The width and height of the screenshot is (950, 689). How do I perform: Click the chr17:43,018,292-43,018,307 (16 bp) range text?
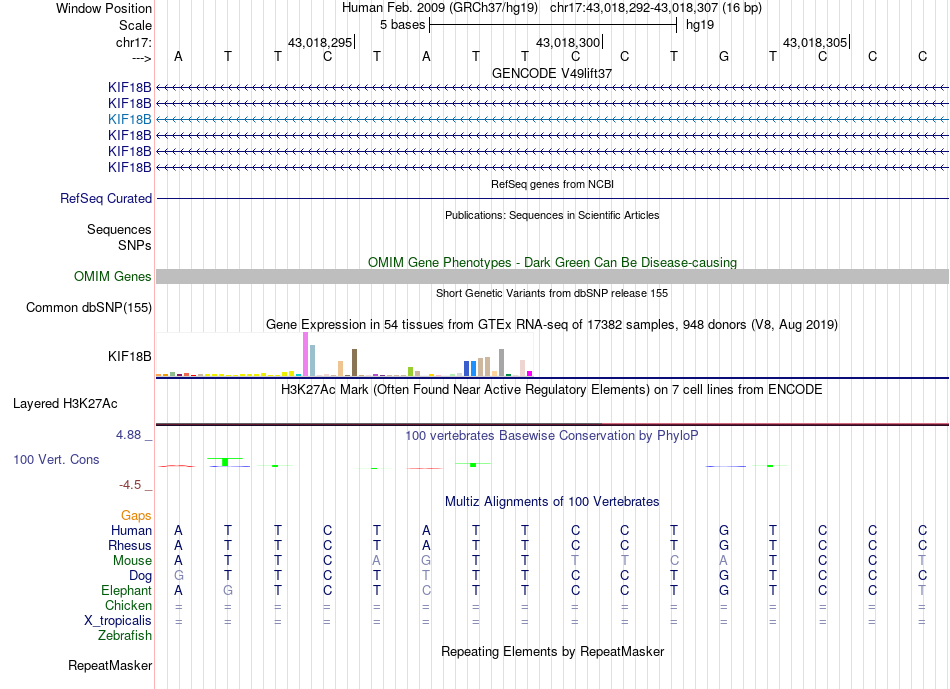(656, 8)
